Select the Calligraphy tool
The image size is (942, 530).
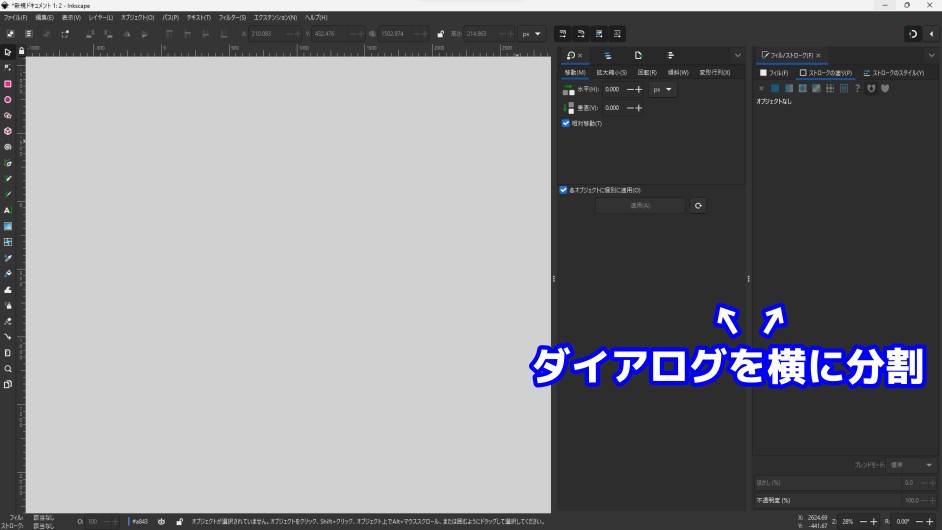(x=8, y=194)
